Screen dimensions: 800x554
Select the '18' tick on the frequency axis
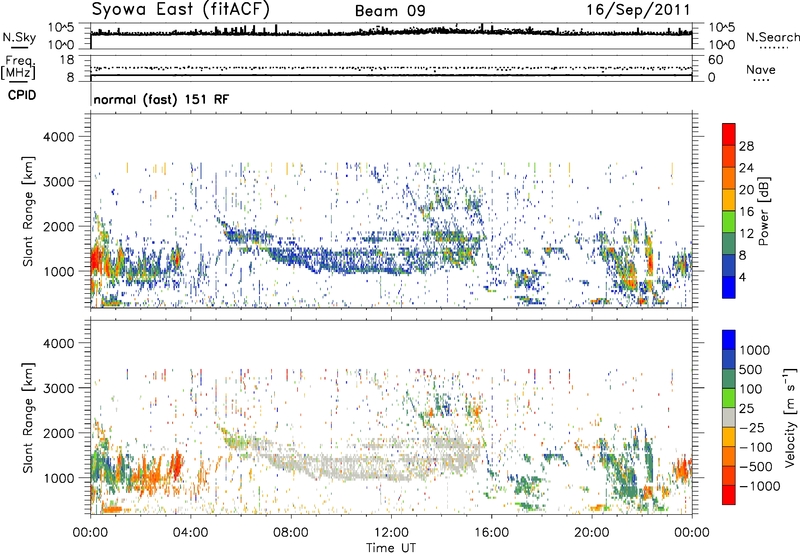(67, 60)
